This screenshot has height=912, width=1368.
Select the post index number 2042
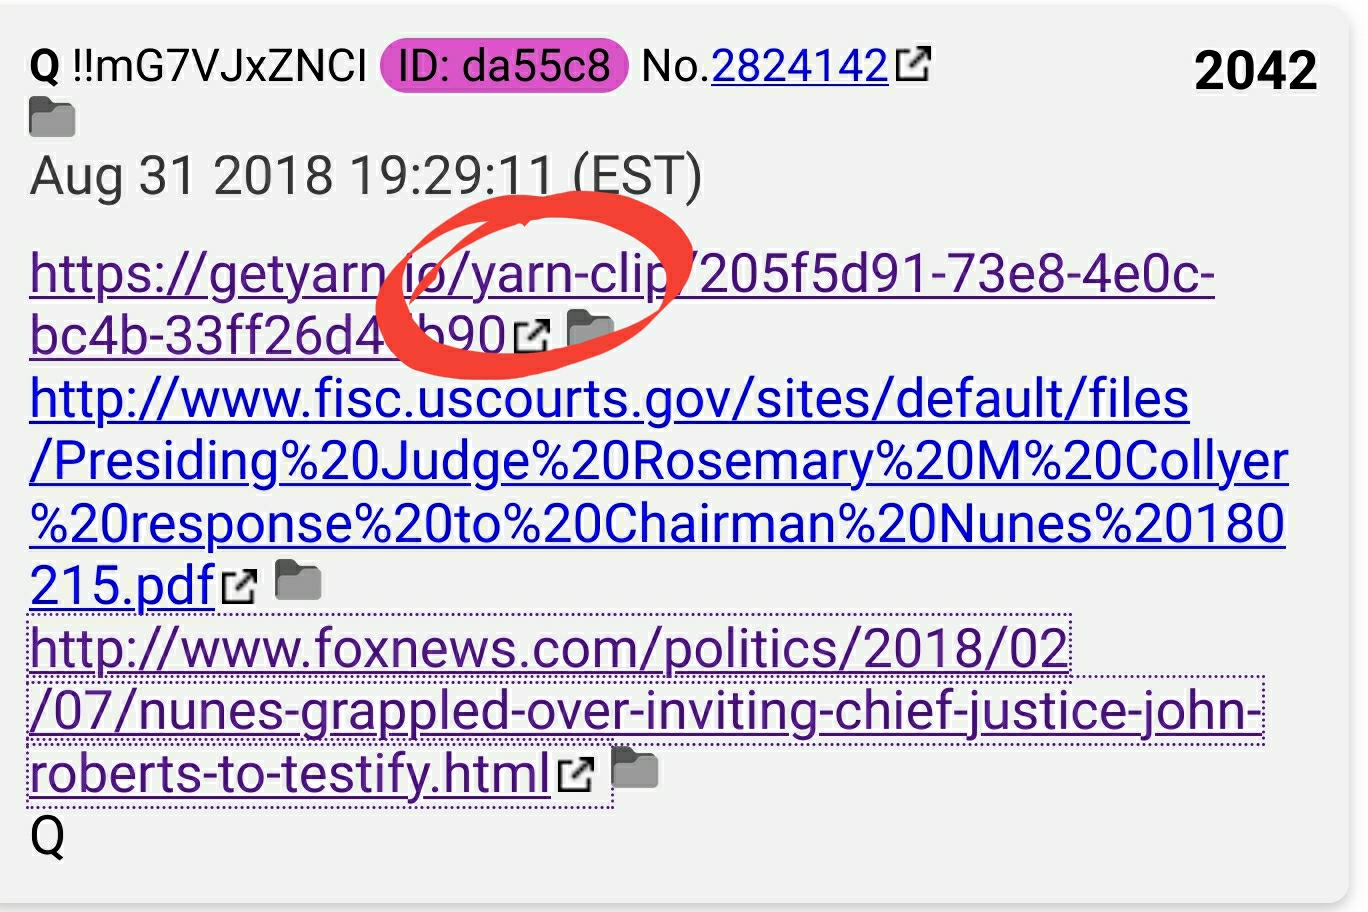[x=1256, y=70]
